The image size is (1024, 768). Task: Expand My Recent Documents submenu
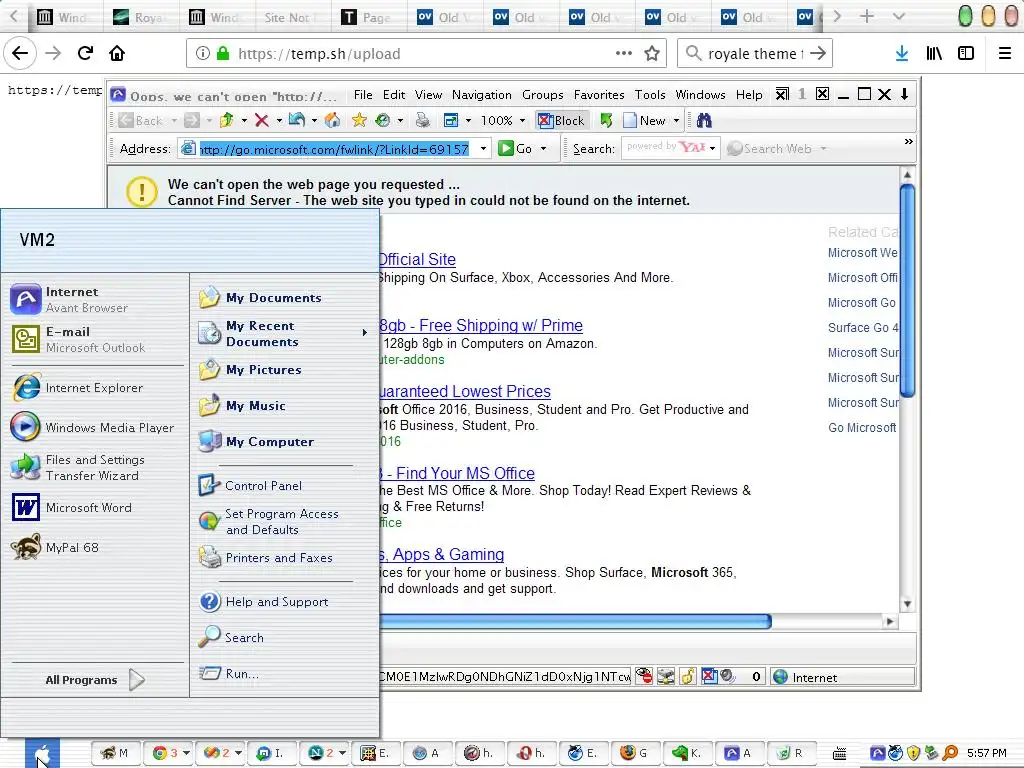[364, 333]
